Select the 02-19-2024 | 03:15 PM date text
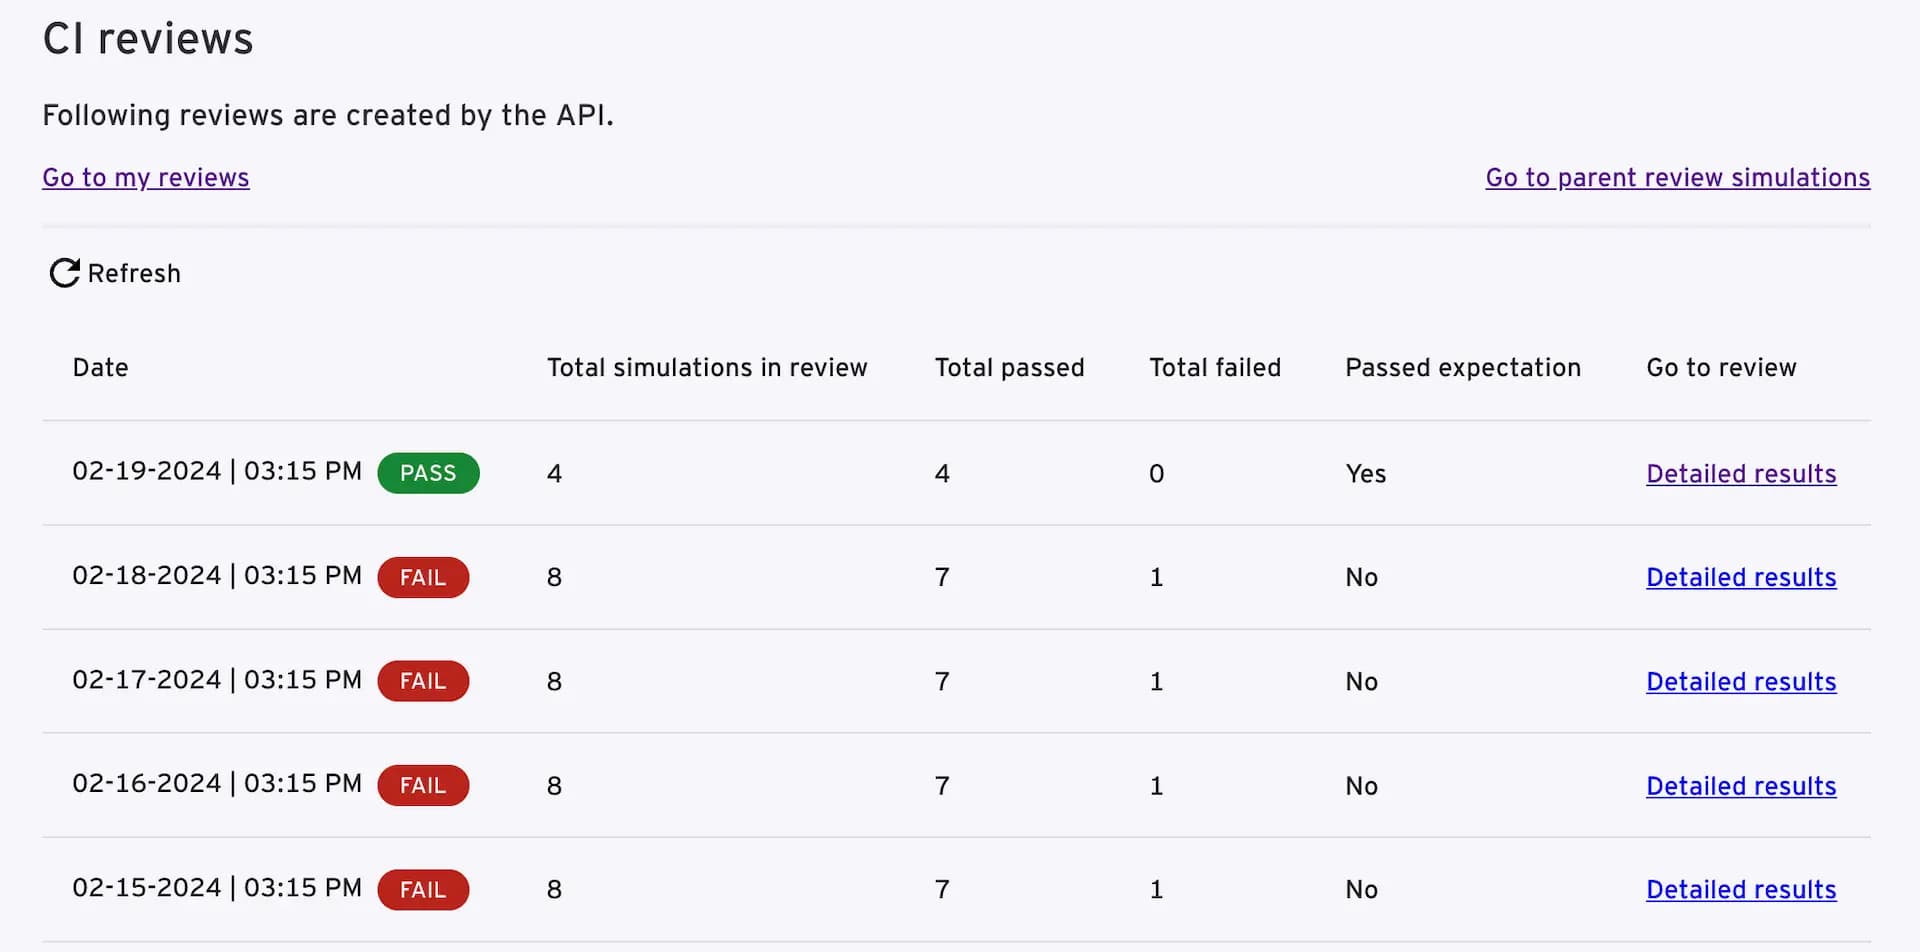The height and width of the screenshot is (952, 1920). click(x=217, y=471)
